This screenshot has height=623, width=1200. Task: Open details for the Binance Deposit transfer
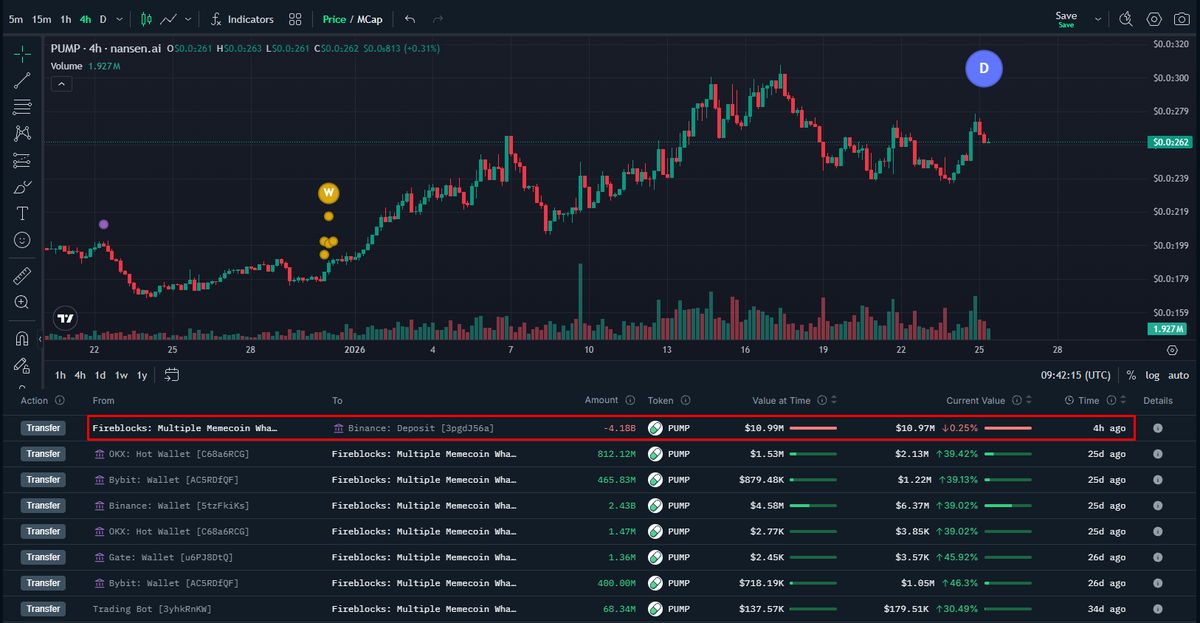(1158, 428)
